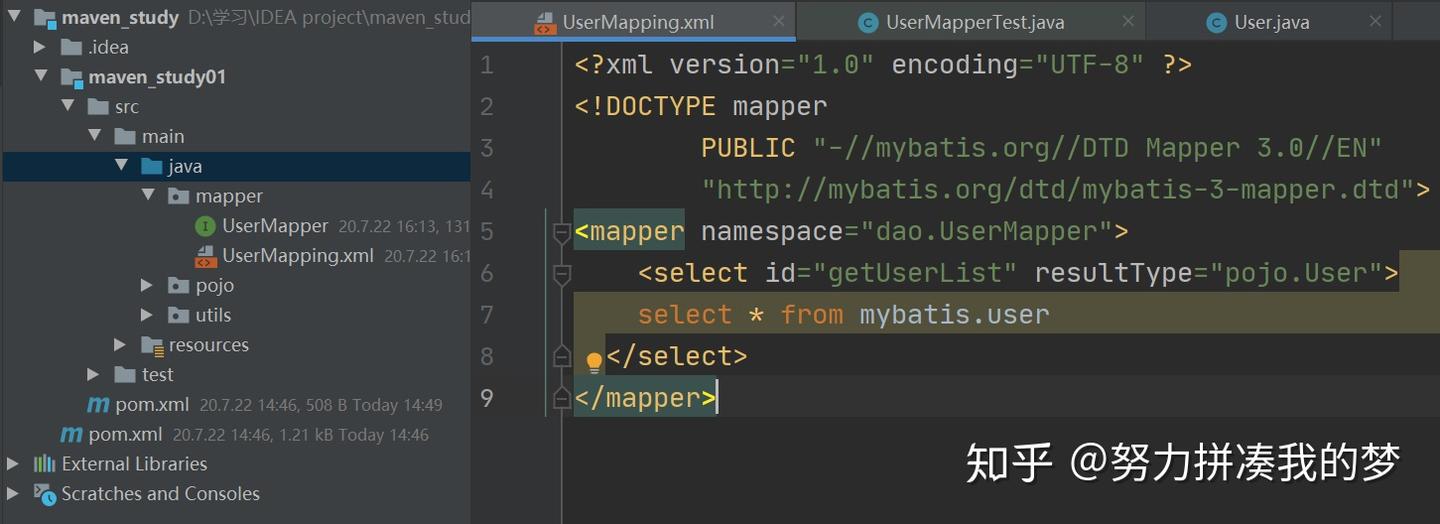This screenshot has width=1440, height=524.
Task: Click the External Libraries icon
Action: click(44, 464)
